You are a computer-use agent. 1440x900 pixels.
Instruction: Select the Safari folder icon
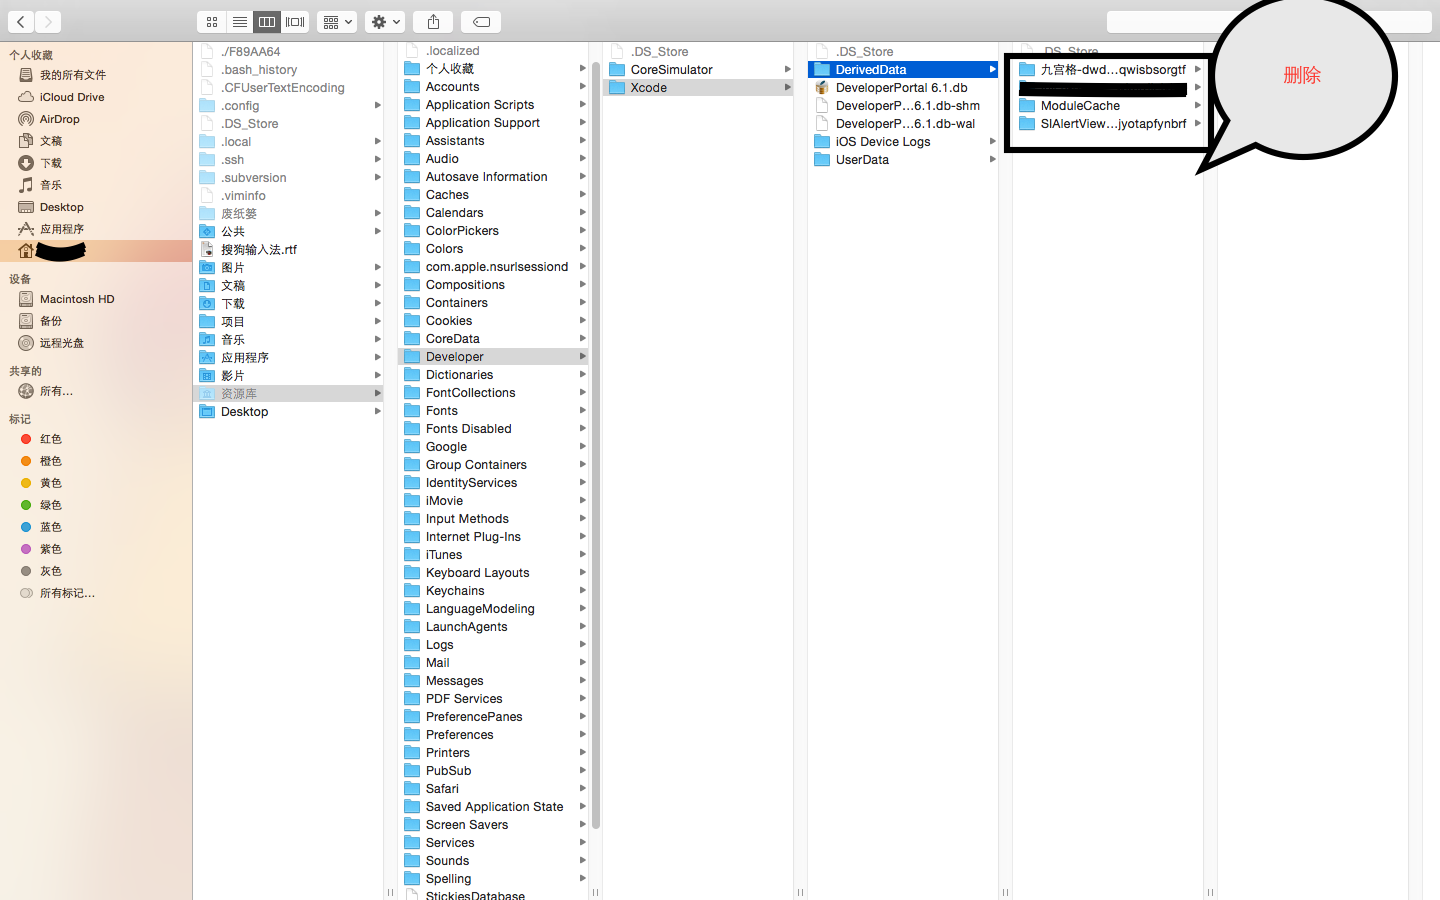(412, 789)
